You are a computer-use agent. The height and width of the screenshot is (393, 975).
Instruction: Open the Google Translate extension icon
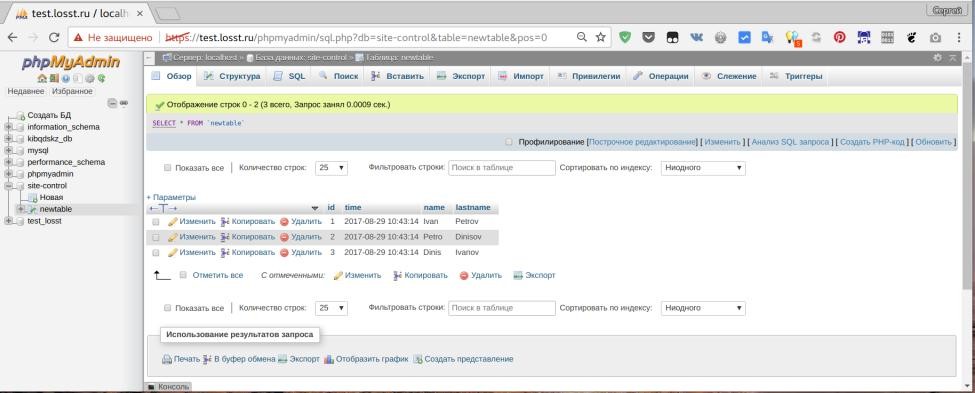click(x=768, y=37)
